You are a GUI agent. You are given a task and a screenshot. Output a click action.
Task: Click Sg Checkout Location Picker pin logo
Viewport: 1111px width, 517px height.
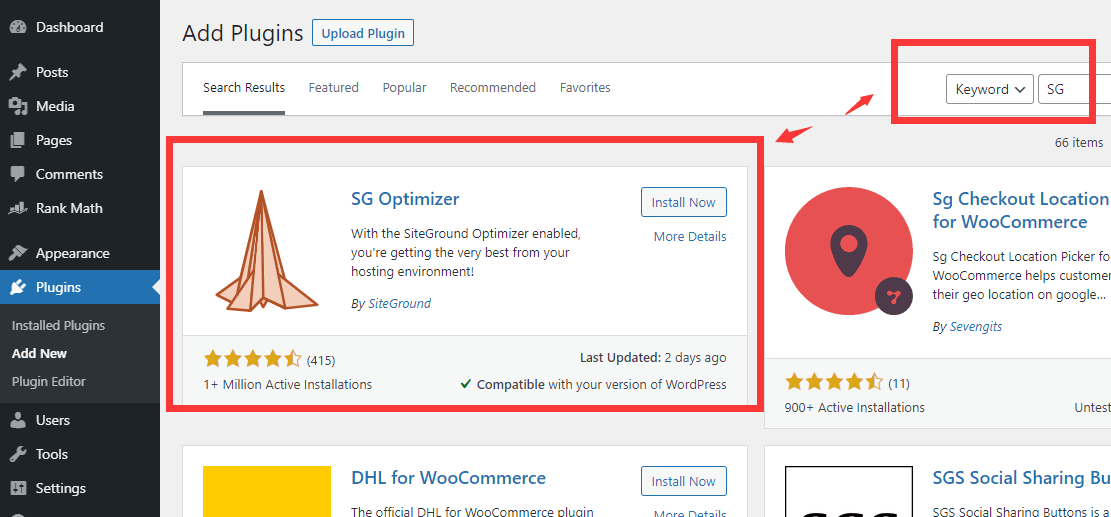[x=849, y=251]
